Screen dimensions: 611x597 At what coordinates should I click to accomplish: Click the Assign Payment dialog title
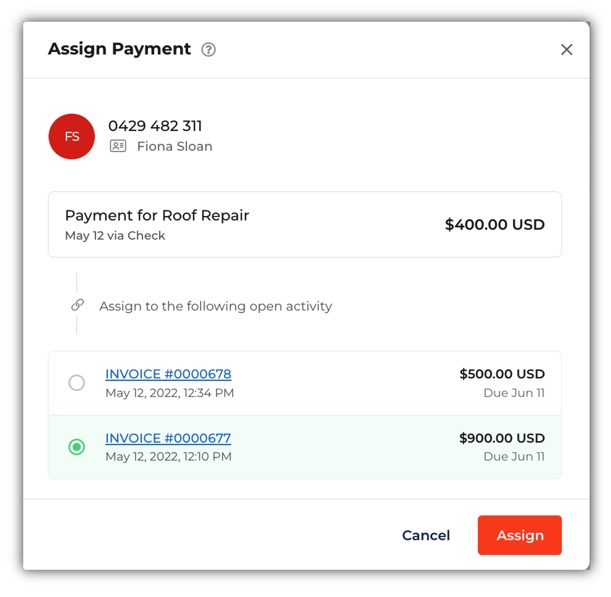click(x=120, y=49)
